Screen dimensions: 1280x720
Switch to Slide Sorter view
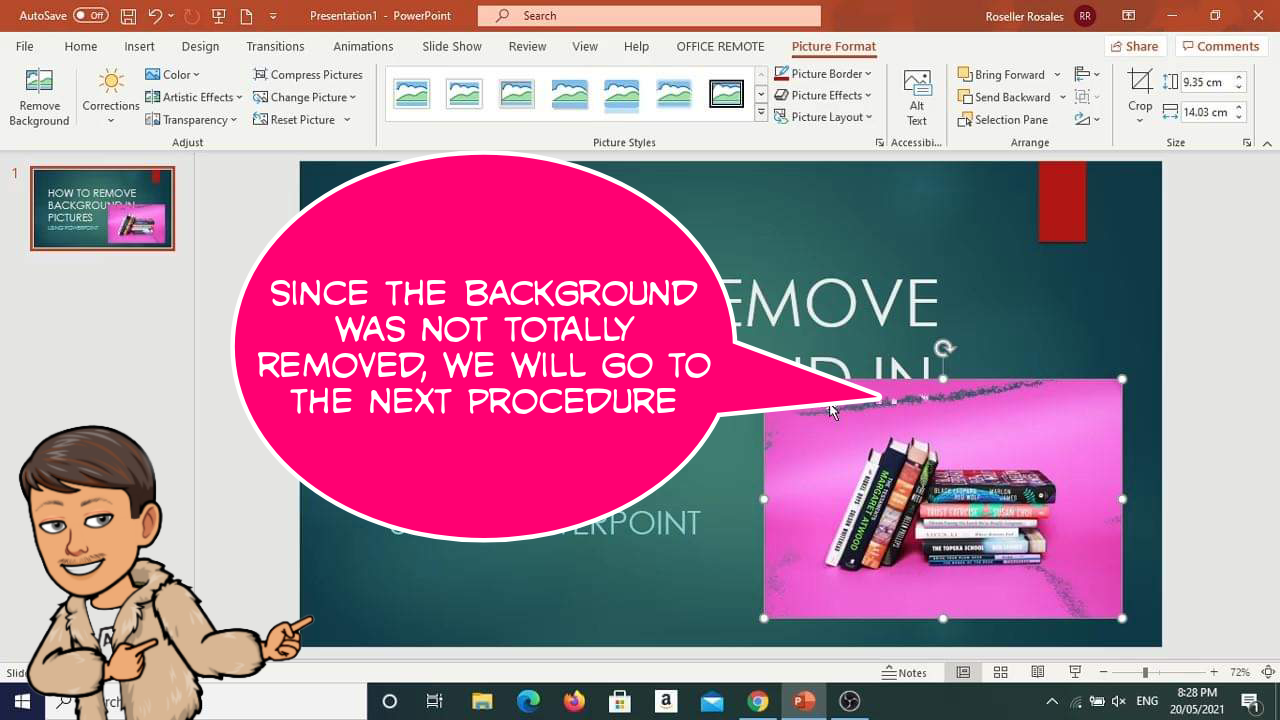1000,671
